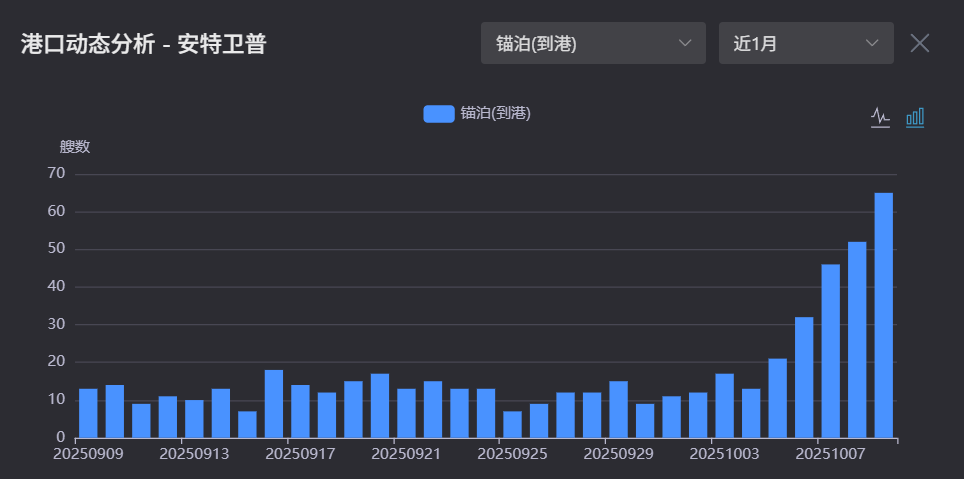This screenshot has height=479, width=964.
Task: Click the 港口动态分析 - 安特卫普 title
Action: point(143,44)
